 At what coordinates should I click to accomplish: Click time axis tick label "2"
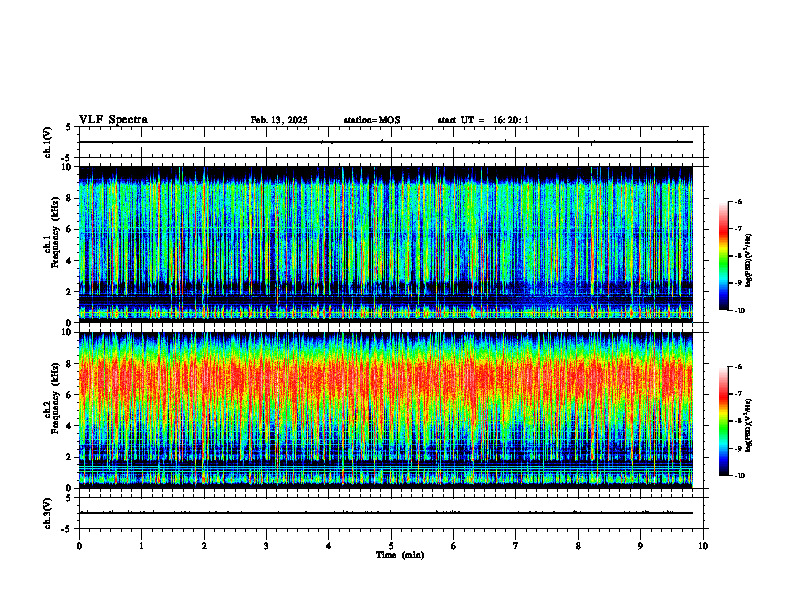[x=204, y=546]
